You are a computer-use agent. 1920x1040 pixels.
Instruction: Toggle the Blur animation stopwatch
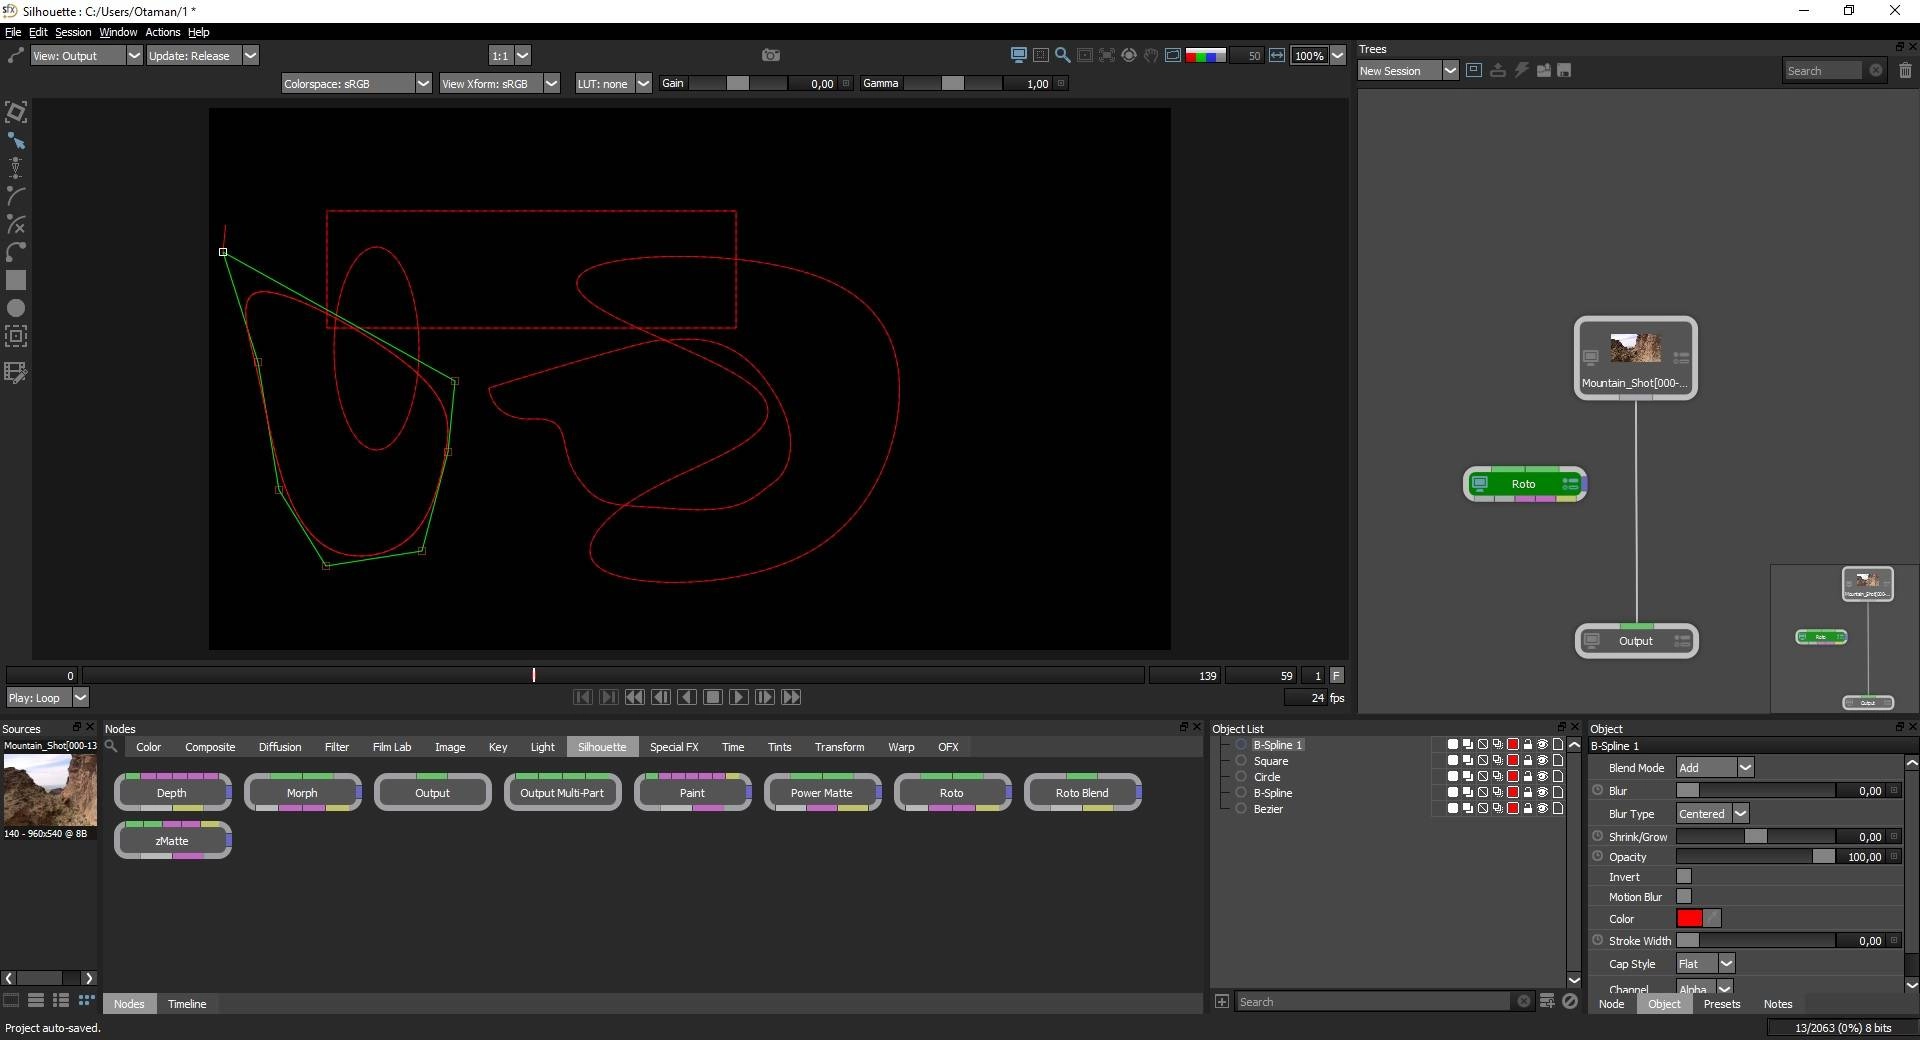[x=1598, y=790]
